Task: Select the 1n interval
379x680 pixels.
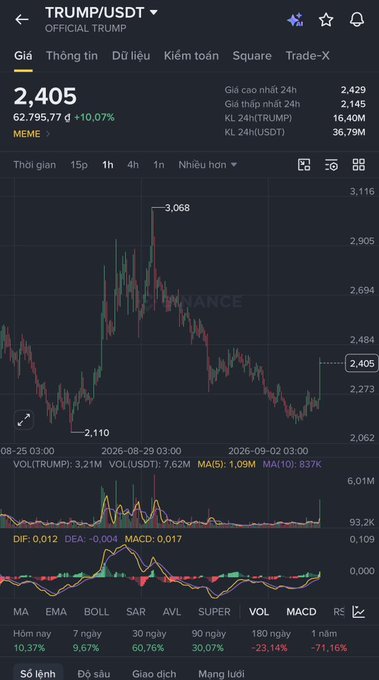Action: [x=159, y=165]
